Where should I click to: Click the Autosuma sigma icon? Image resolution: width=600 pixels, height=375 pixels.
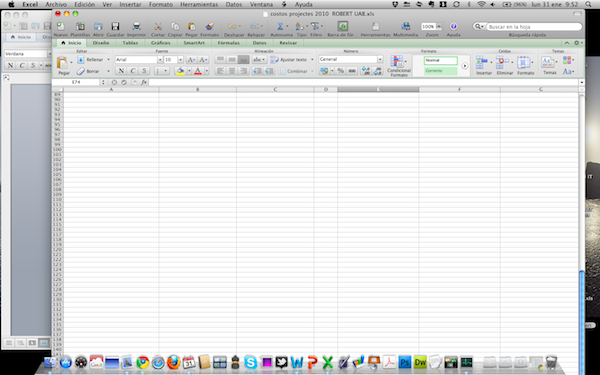[280, 26]
